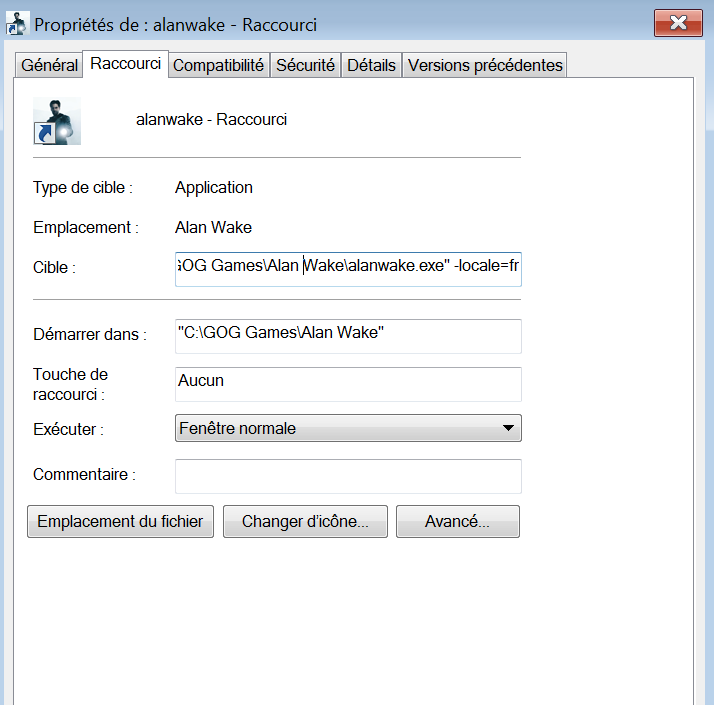714x705 pixels.
Task: Open the Sécurité tab
Action: click(x=305, y=65)
